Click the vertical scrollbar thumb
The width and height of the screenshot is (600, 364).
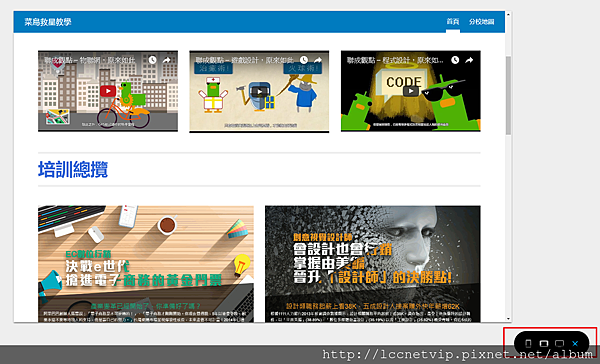[508, 95]
